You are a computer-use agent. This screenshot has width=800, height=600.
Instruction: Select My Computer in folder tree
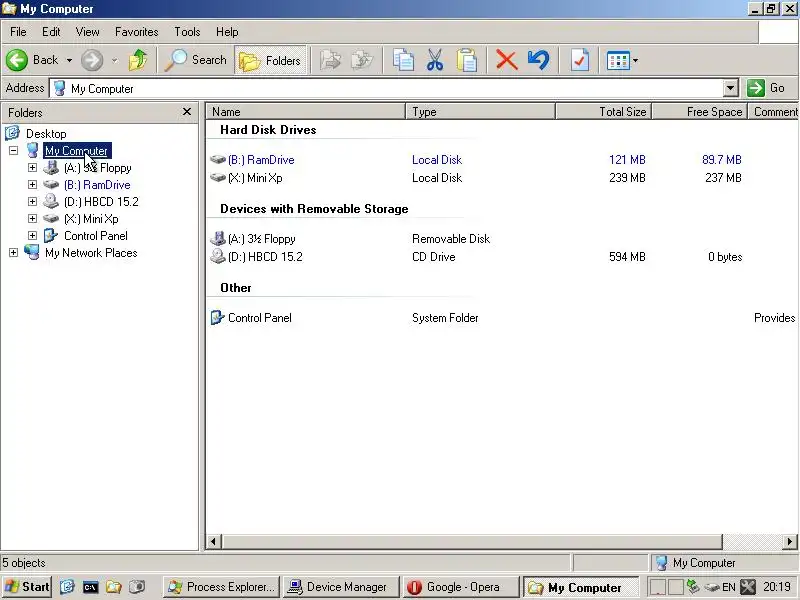(77, 151)
